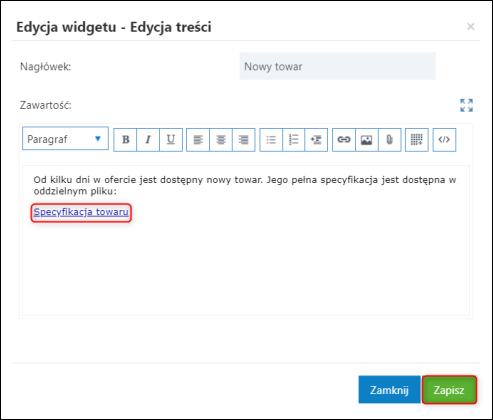Align text to the left
Viewport: 493px width, 420px height.
click(x=198, y=140)
